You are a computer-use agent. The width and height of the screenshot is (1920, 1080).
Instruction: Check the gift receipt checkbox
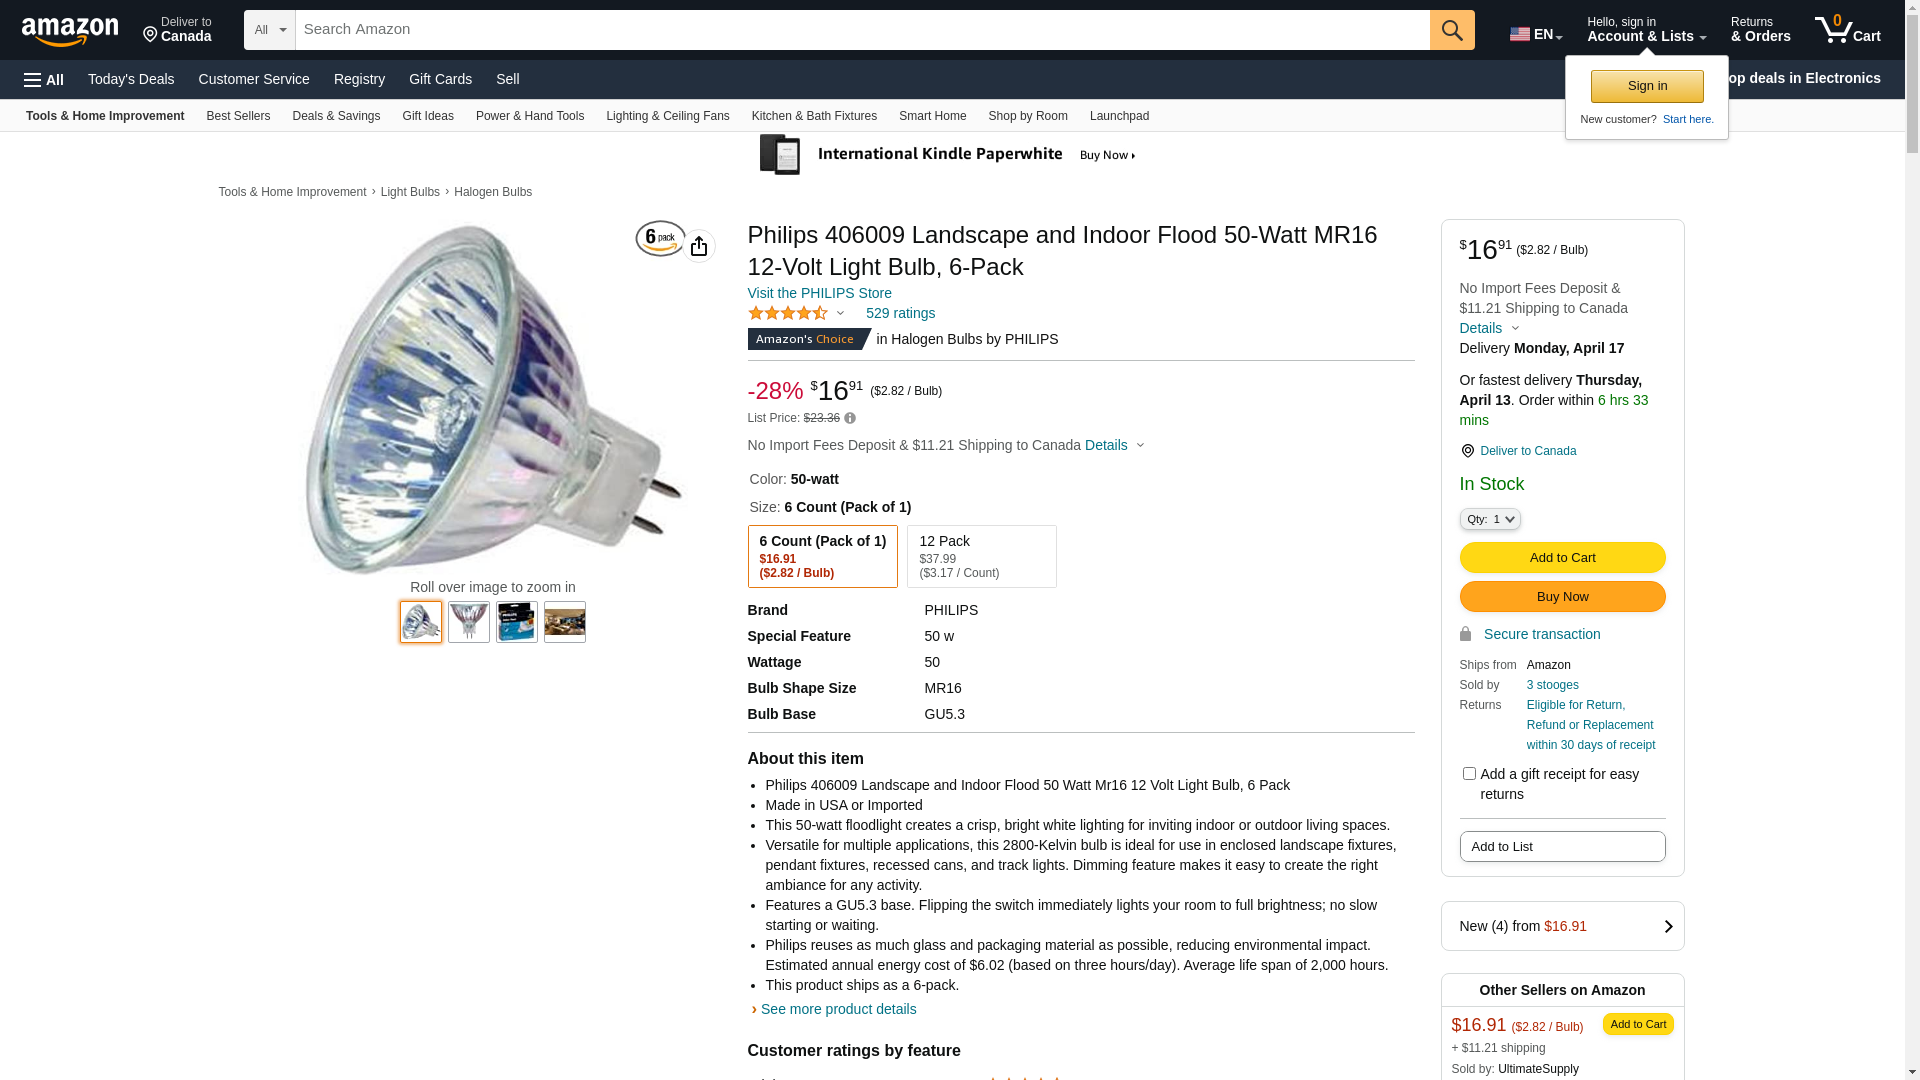tap(1469, 774)
